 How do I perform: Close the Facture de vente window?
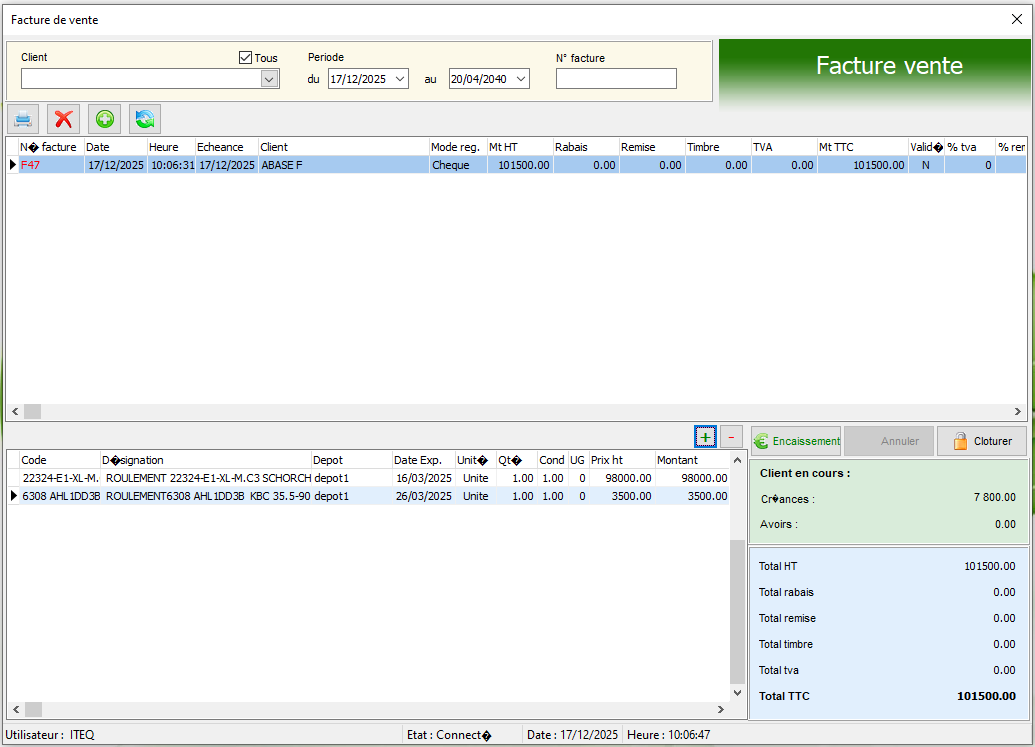1017,19
